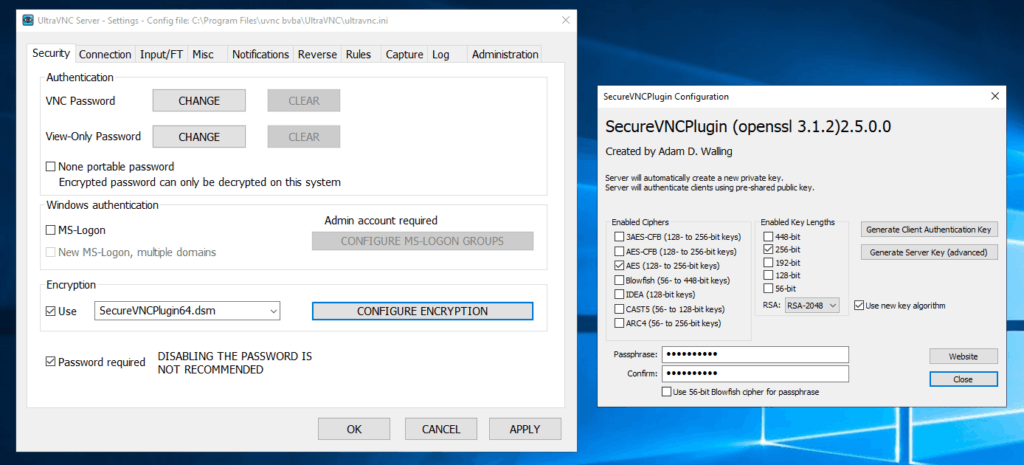Click CANCEL in UltraVNC settings
The image size is (1024, 465).
coord(441,429)
